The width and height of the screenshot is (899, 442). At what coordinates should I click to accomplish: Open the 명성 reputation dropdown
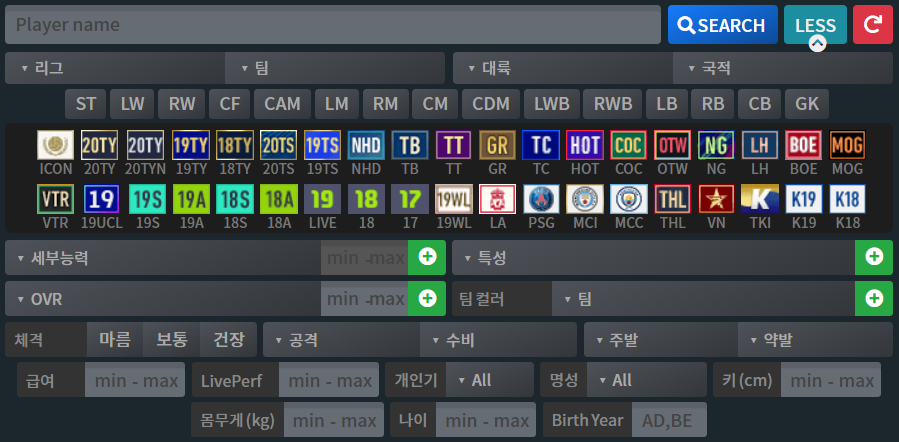pyautogui.click(x=647, y=380)
